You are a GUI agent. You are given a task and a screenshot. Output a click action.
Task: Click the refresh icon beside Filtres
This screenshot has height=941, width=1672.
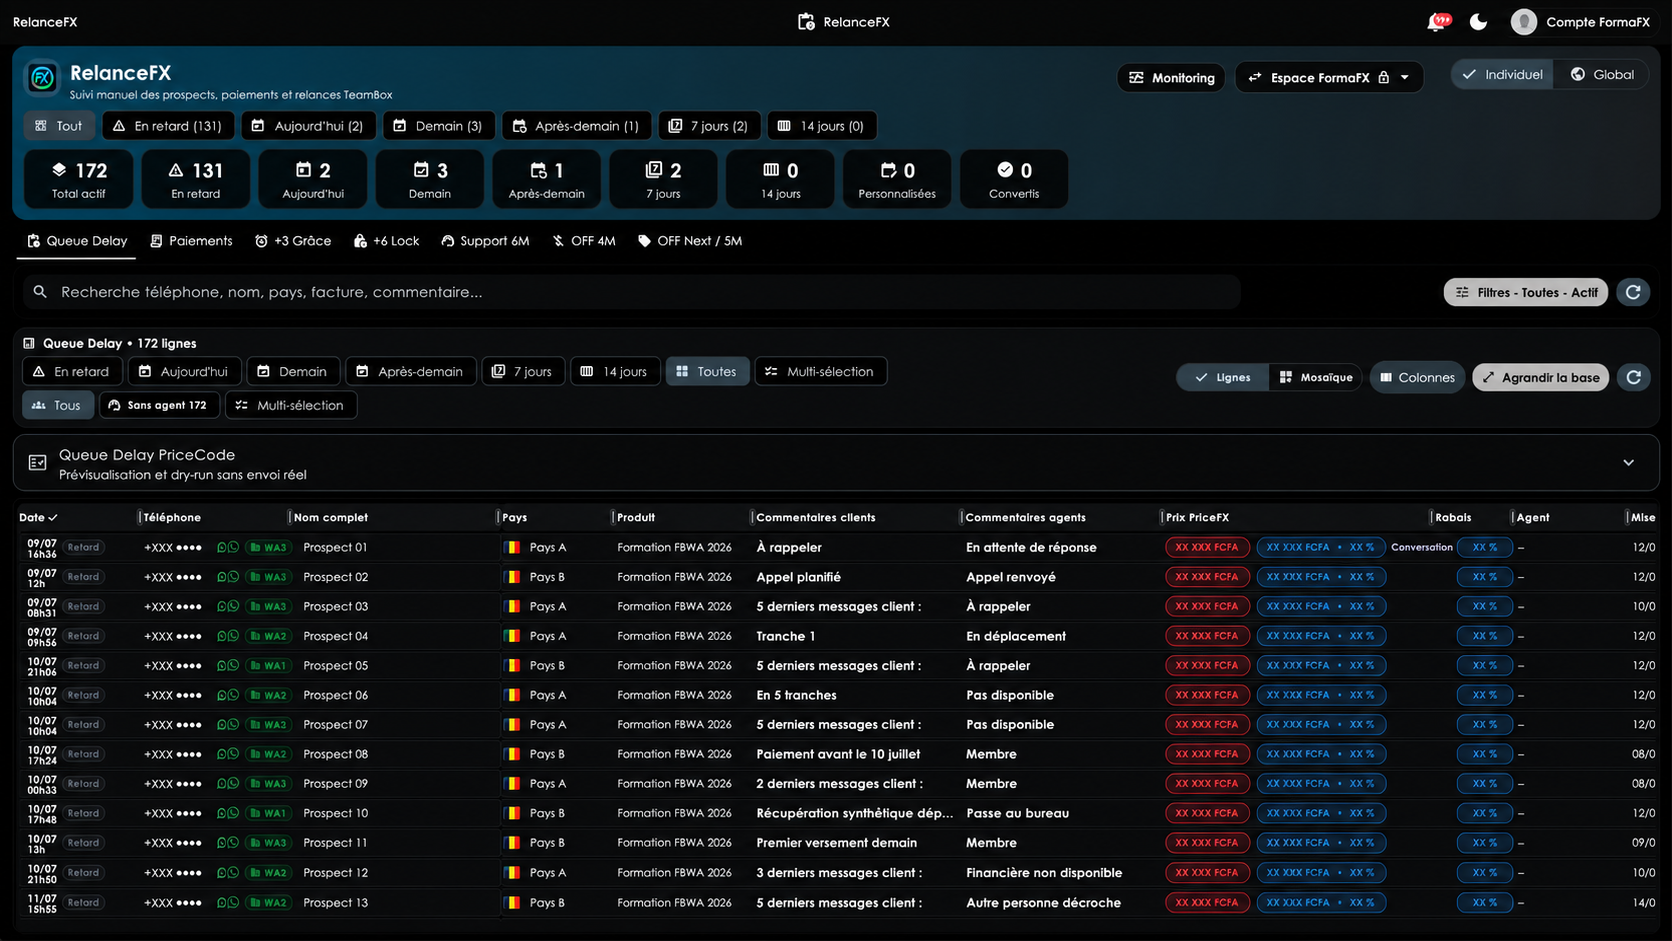tap(1633, 292)
